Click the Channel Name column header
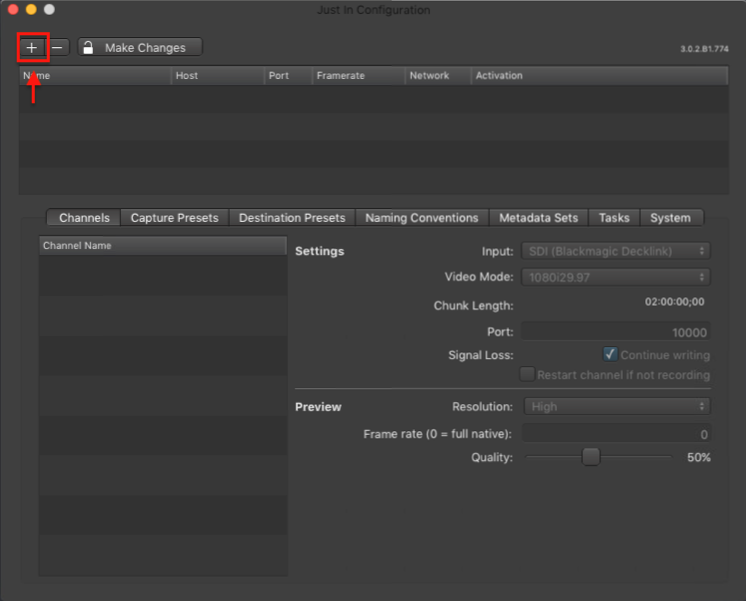746x601 pixels. 163,246
